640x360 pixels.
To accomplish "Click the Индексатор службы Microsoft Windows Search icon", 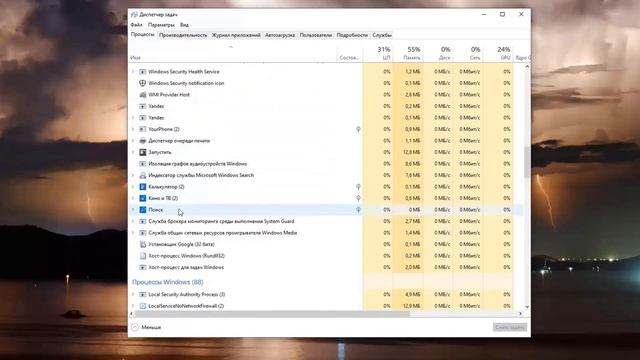I will tap(142, 175).
